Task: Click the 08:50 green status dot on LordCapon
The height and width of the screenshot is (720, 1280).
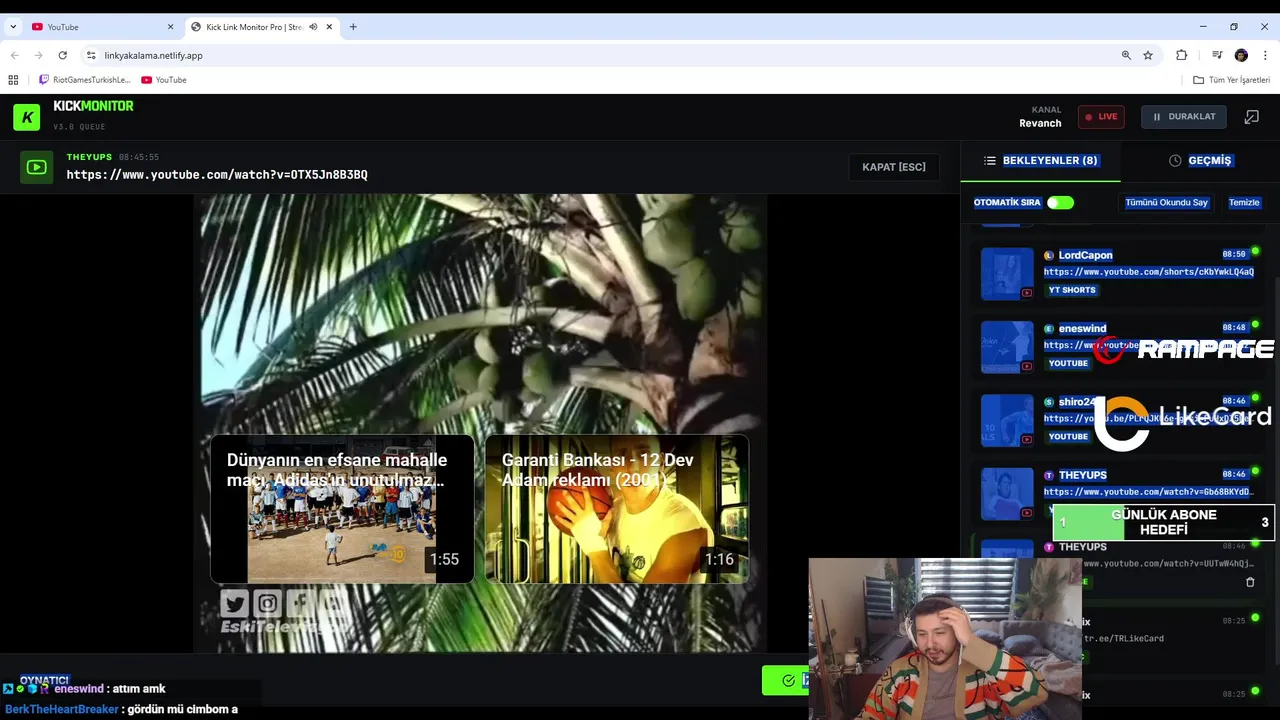Action: 1255,251
